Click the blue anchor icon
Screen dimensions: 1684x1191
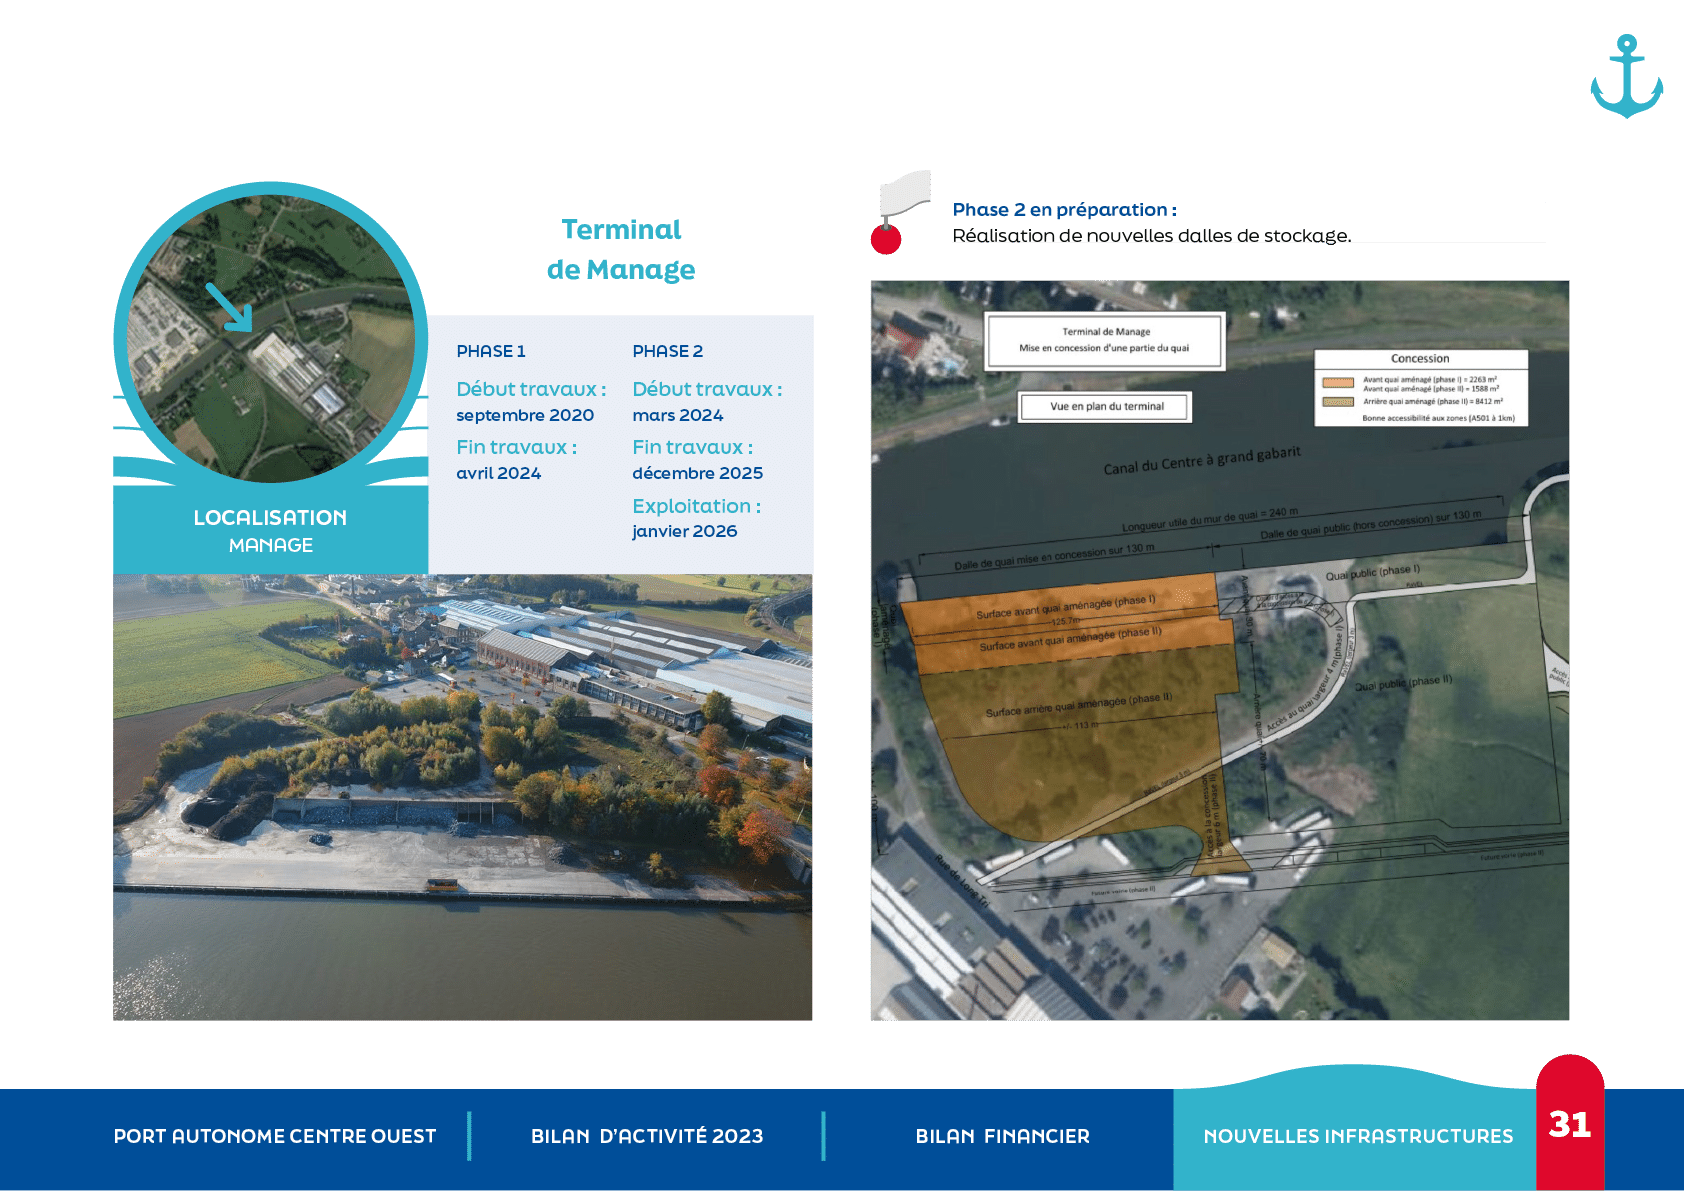coord(1626,77)
